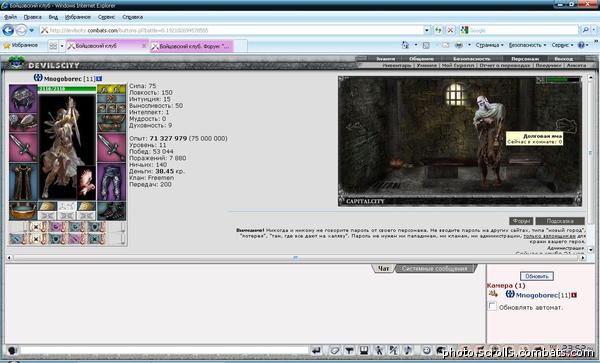Viewport: 600px width, 363px height.
Task: Click the golden bowl item slot
Action: [x=23, y=211]
